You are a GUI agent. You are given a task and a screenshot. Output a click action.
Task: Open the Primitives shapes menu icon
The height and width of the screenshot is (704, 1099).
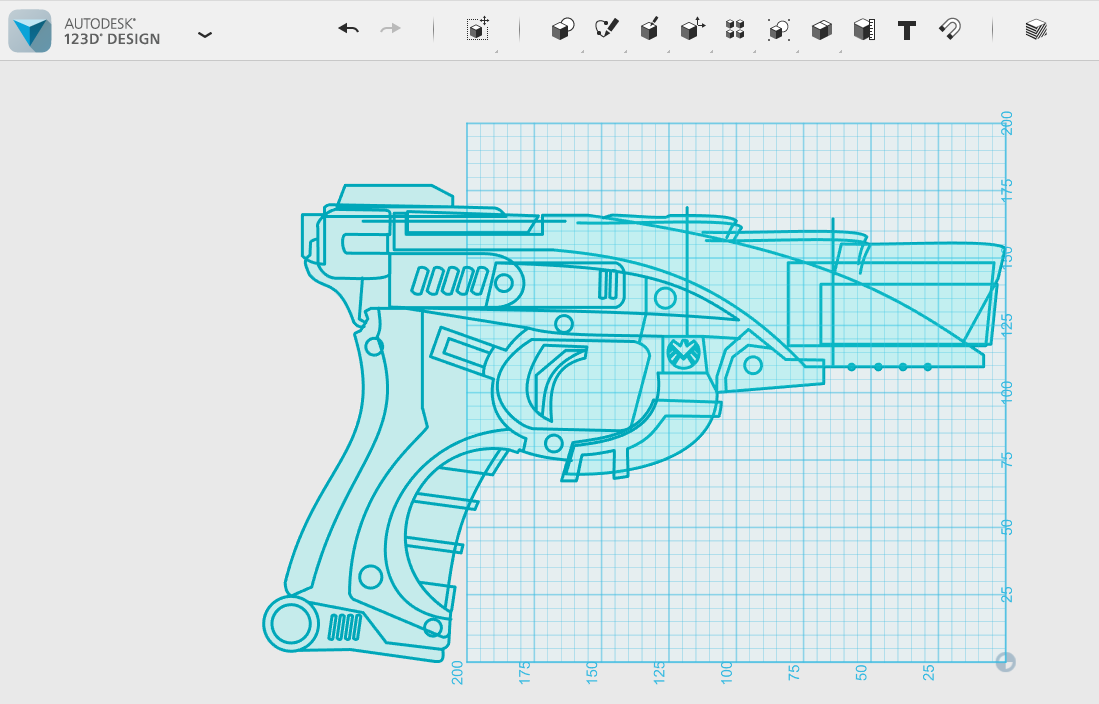pyautogui.click(x=563, y=30)
